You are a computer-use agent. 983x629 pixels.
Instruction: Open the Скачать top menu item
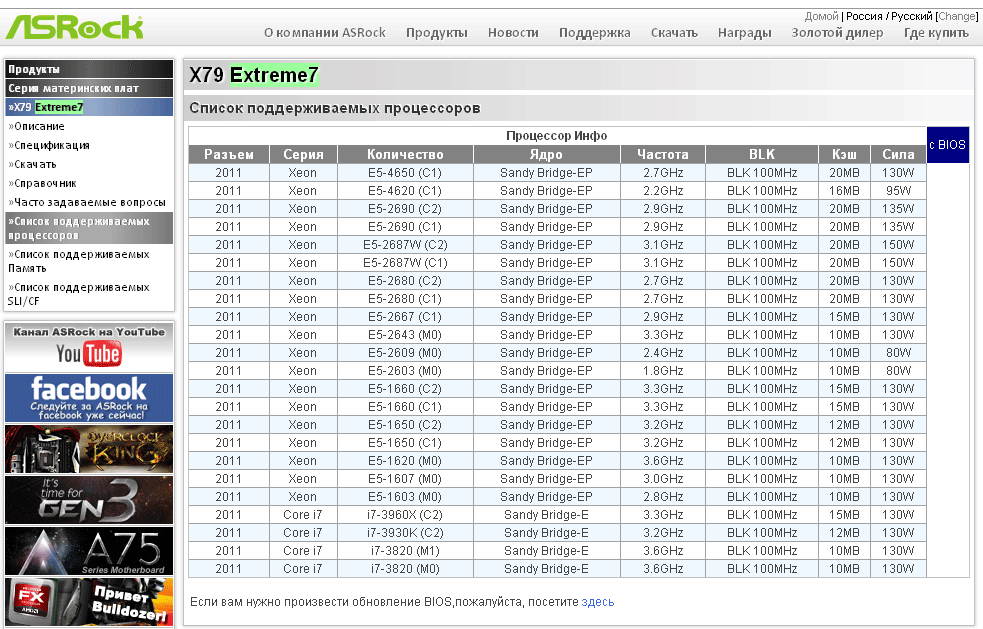(674, 33)
